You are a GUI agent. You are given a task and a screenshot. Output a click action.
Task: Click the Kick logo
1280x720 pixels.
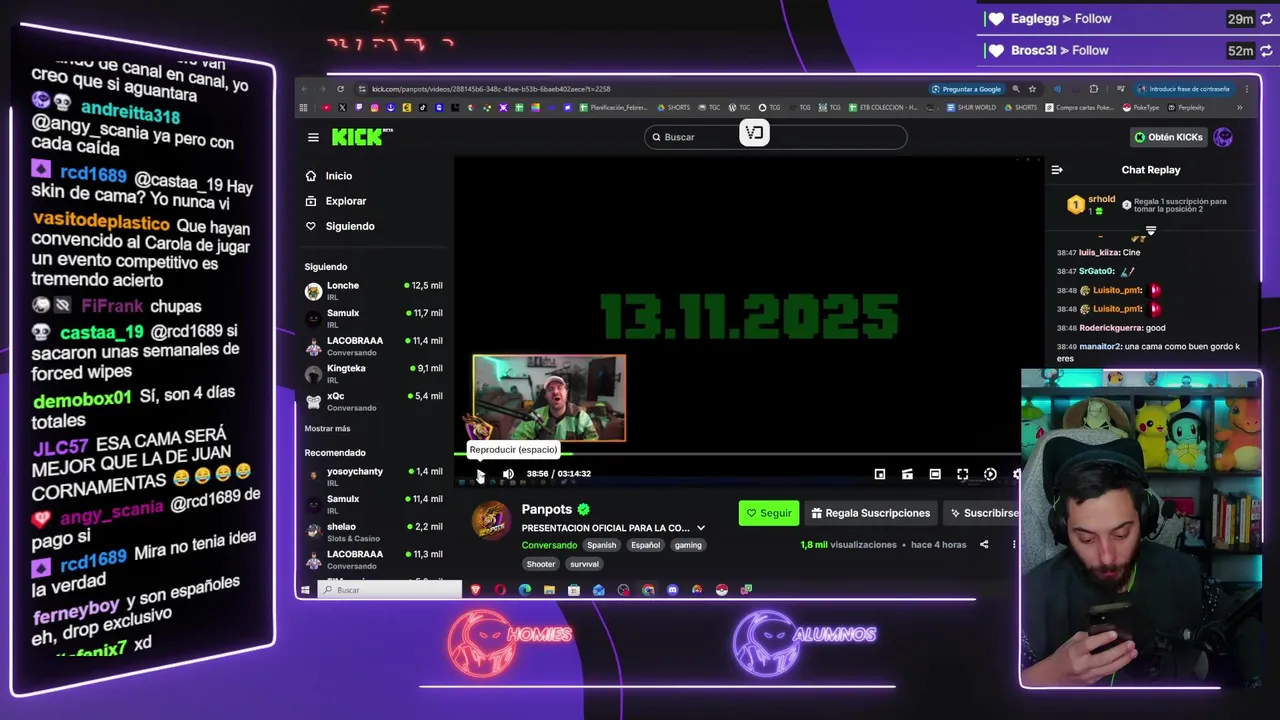pyautogui.click(x=362, y=137)
